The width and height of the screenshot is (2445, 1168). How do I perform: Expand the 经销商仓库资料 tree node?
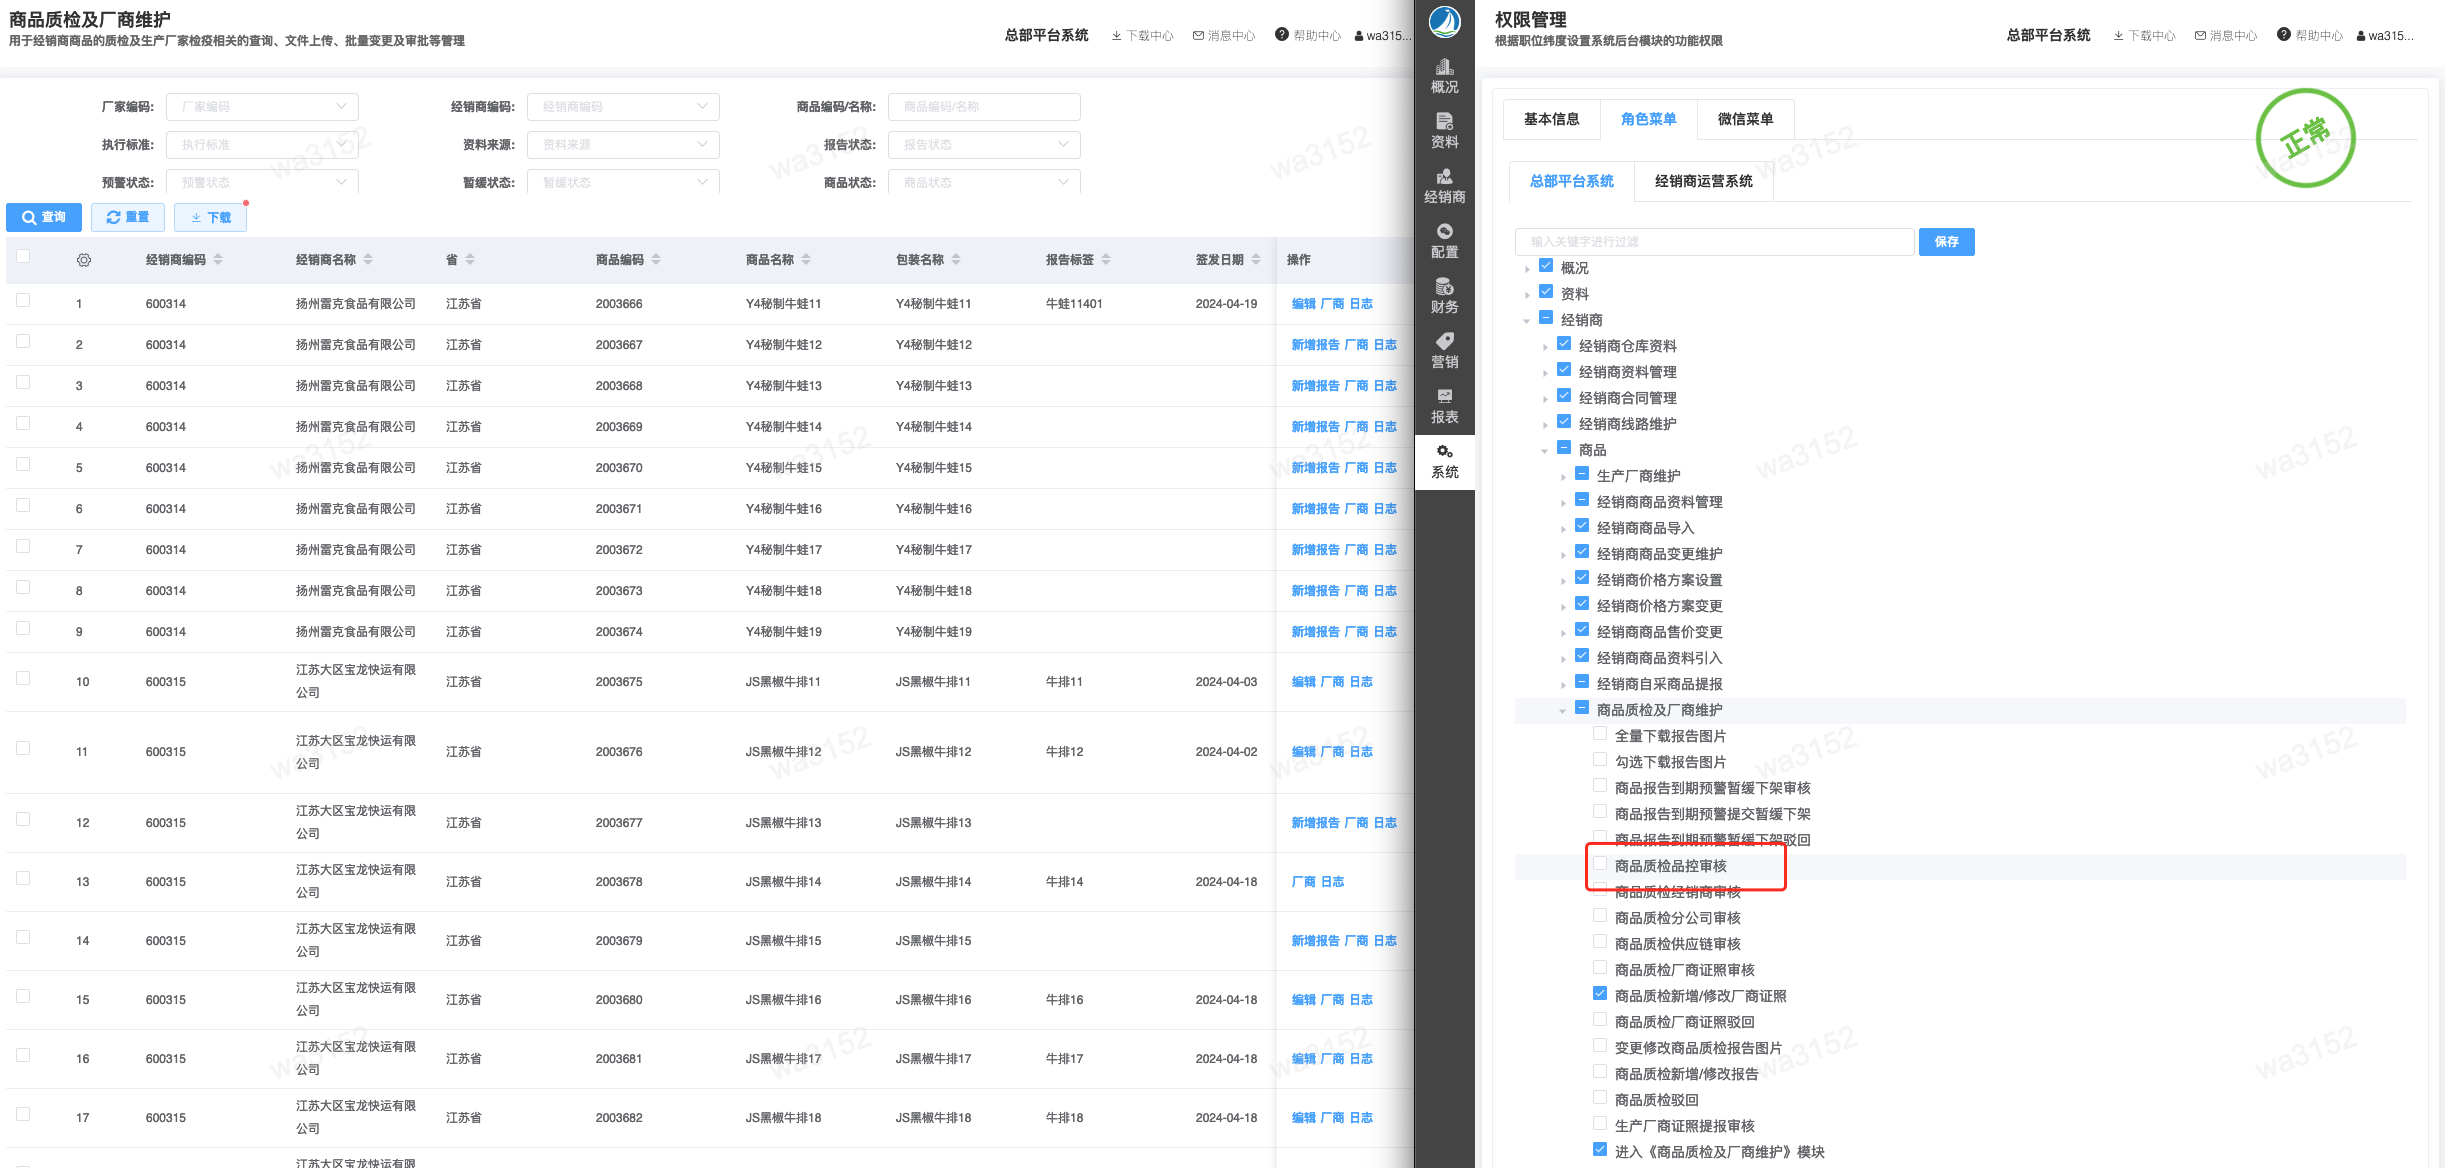(1545, 347)
